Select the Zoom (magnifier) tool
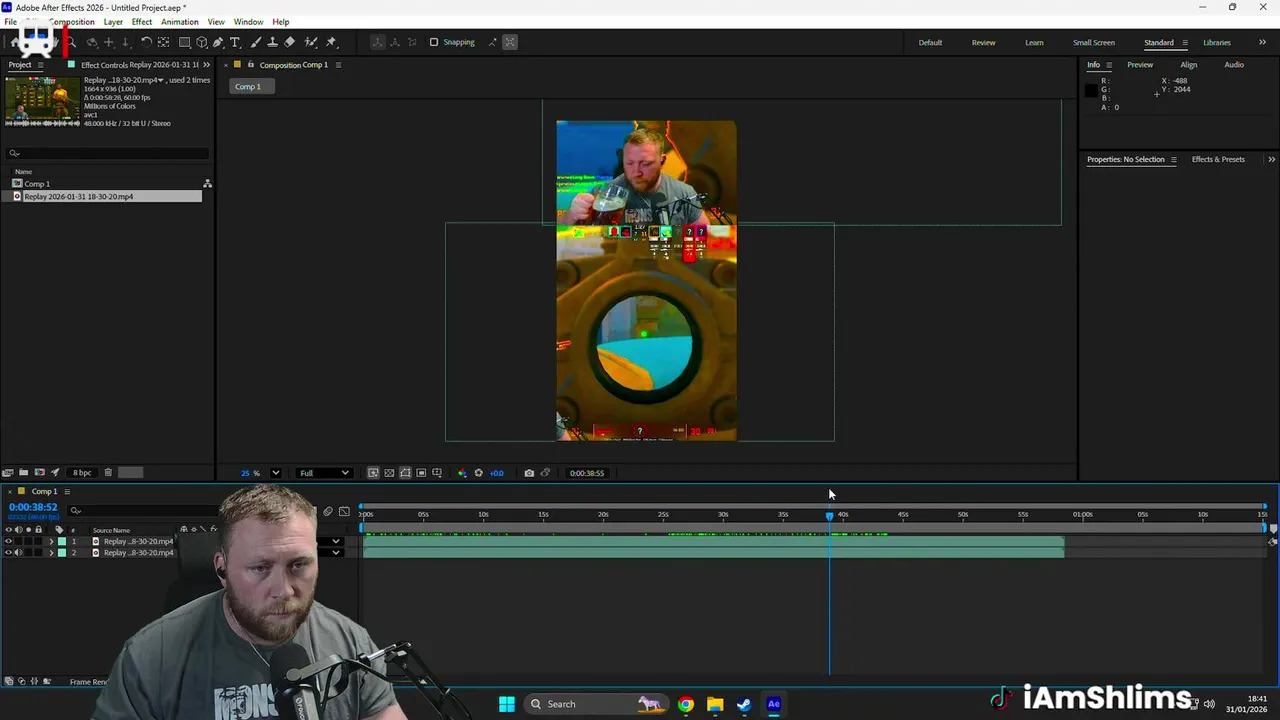Screen dimensions: 1280x720 tap(72, 42)
